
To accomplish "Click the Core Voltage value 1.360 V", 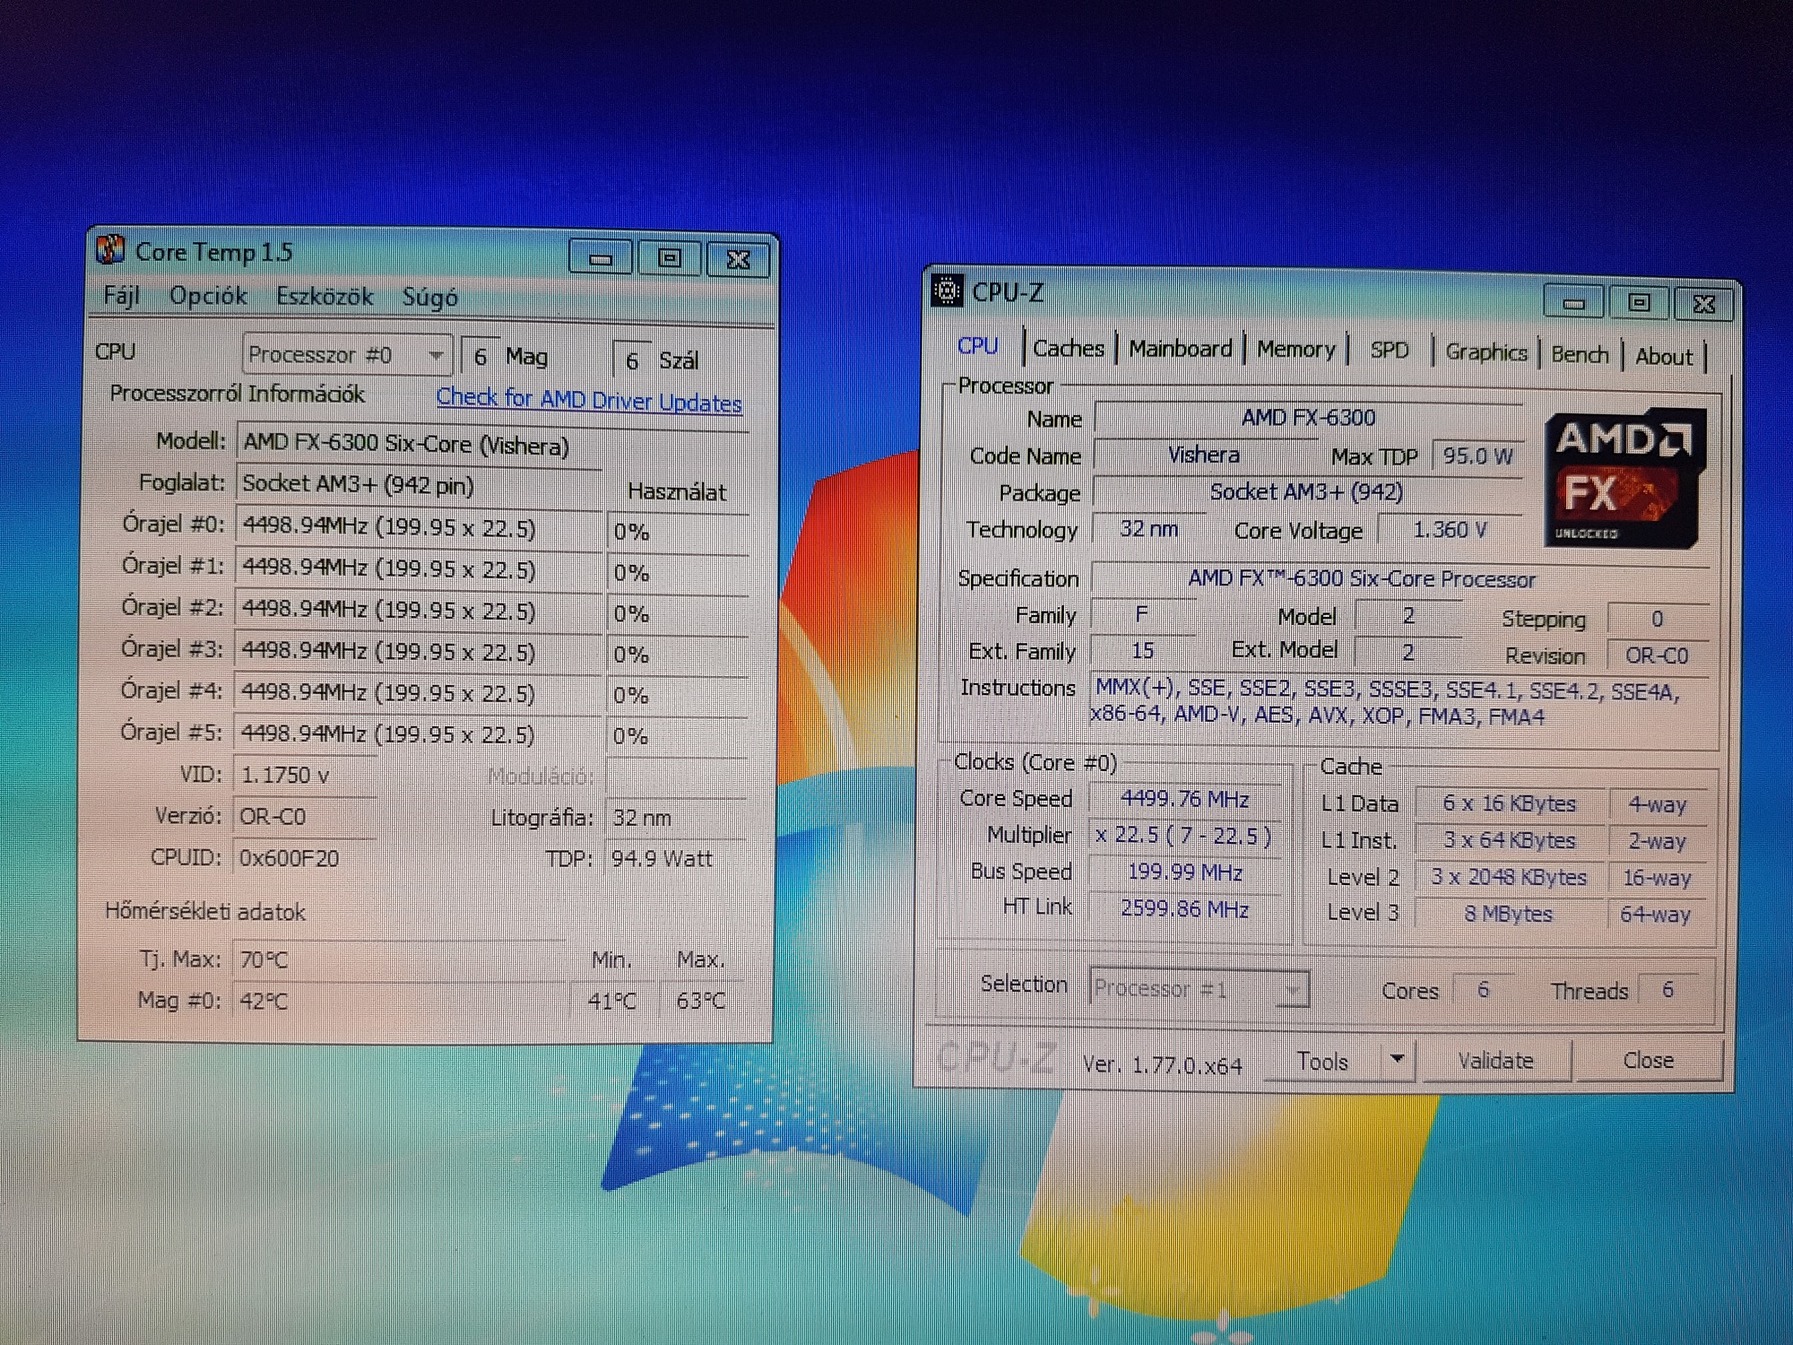I will [1449, 530].
